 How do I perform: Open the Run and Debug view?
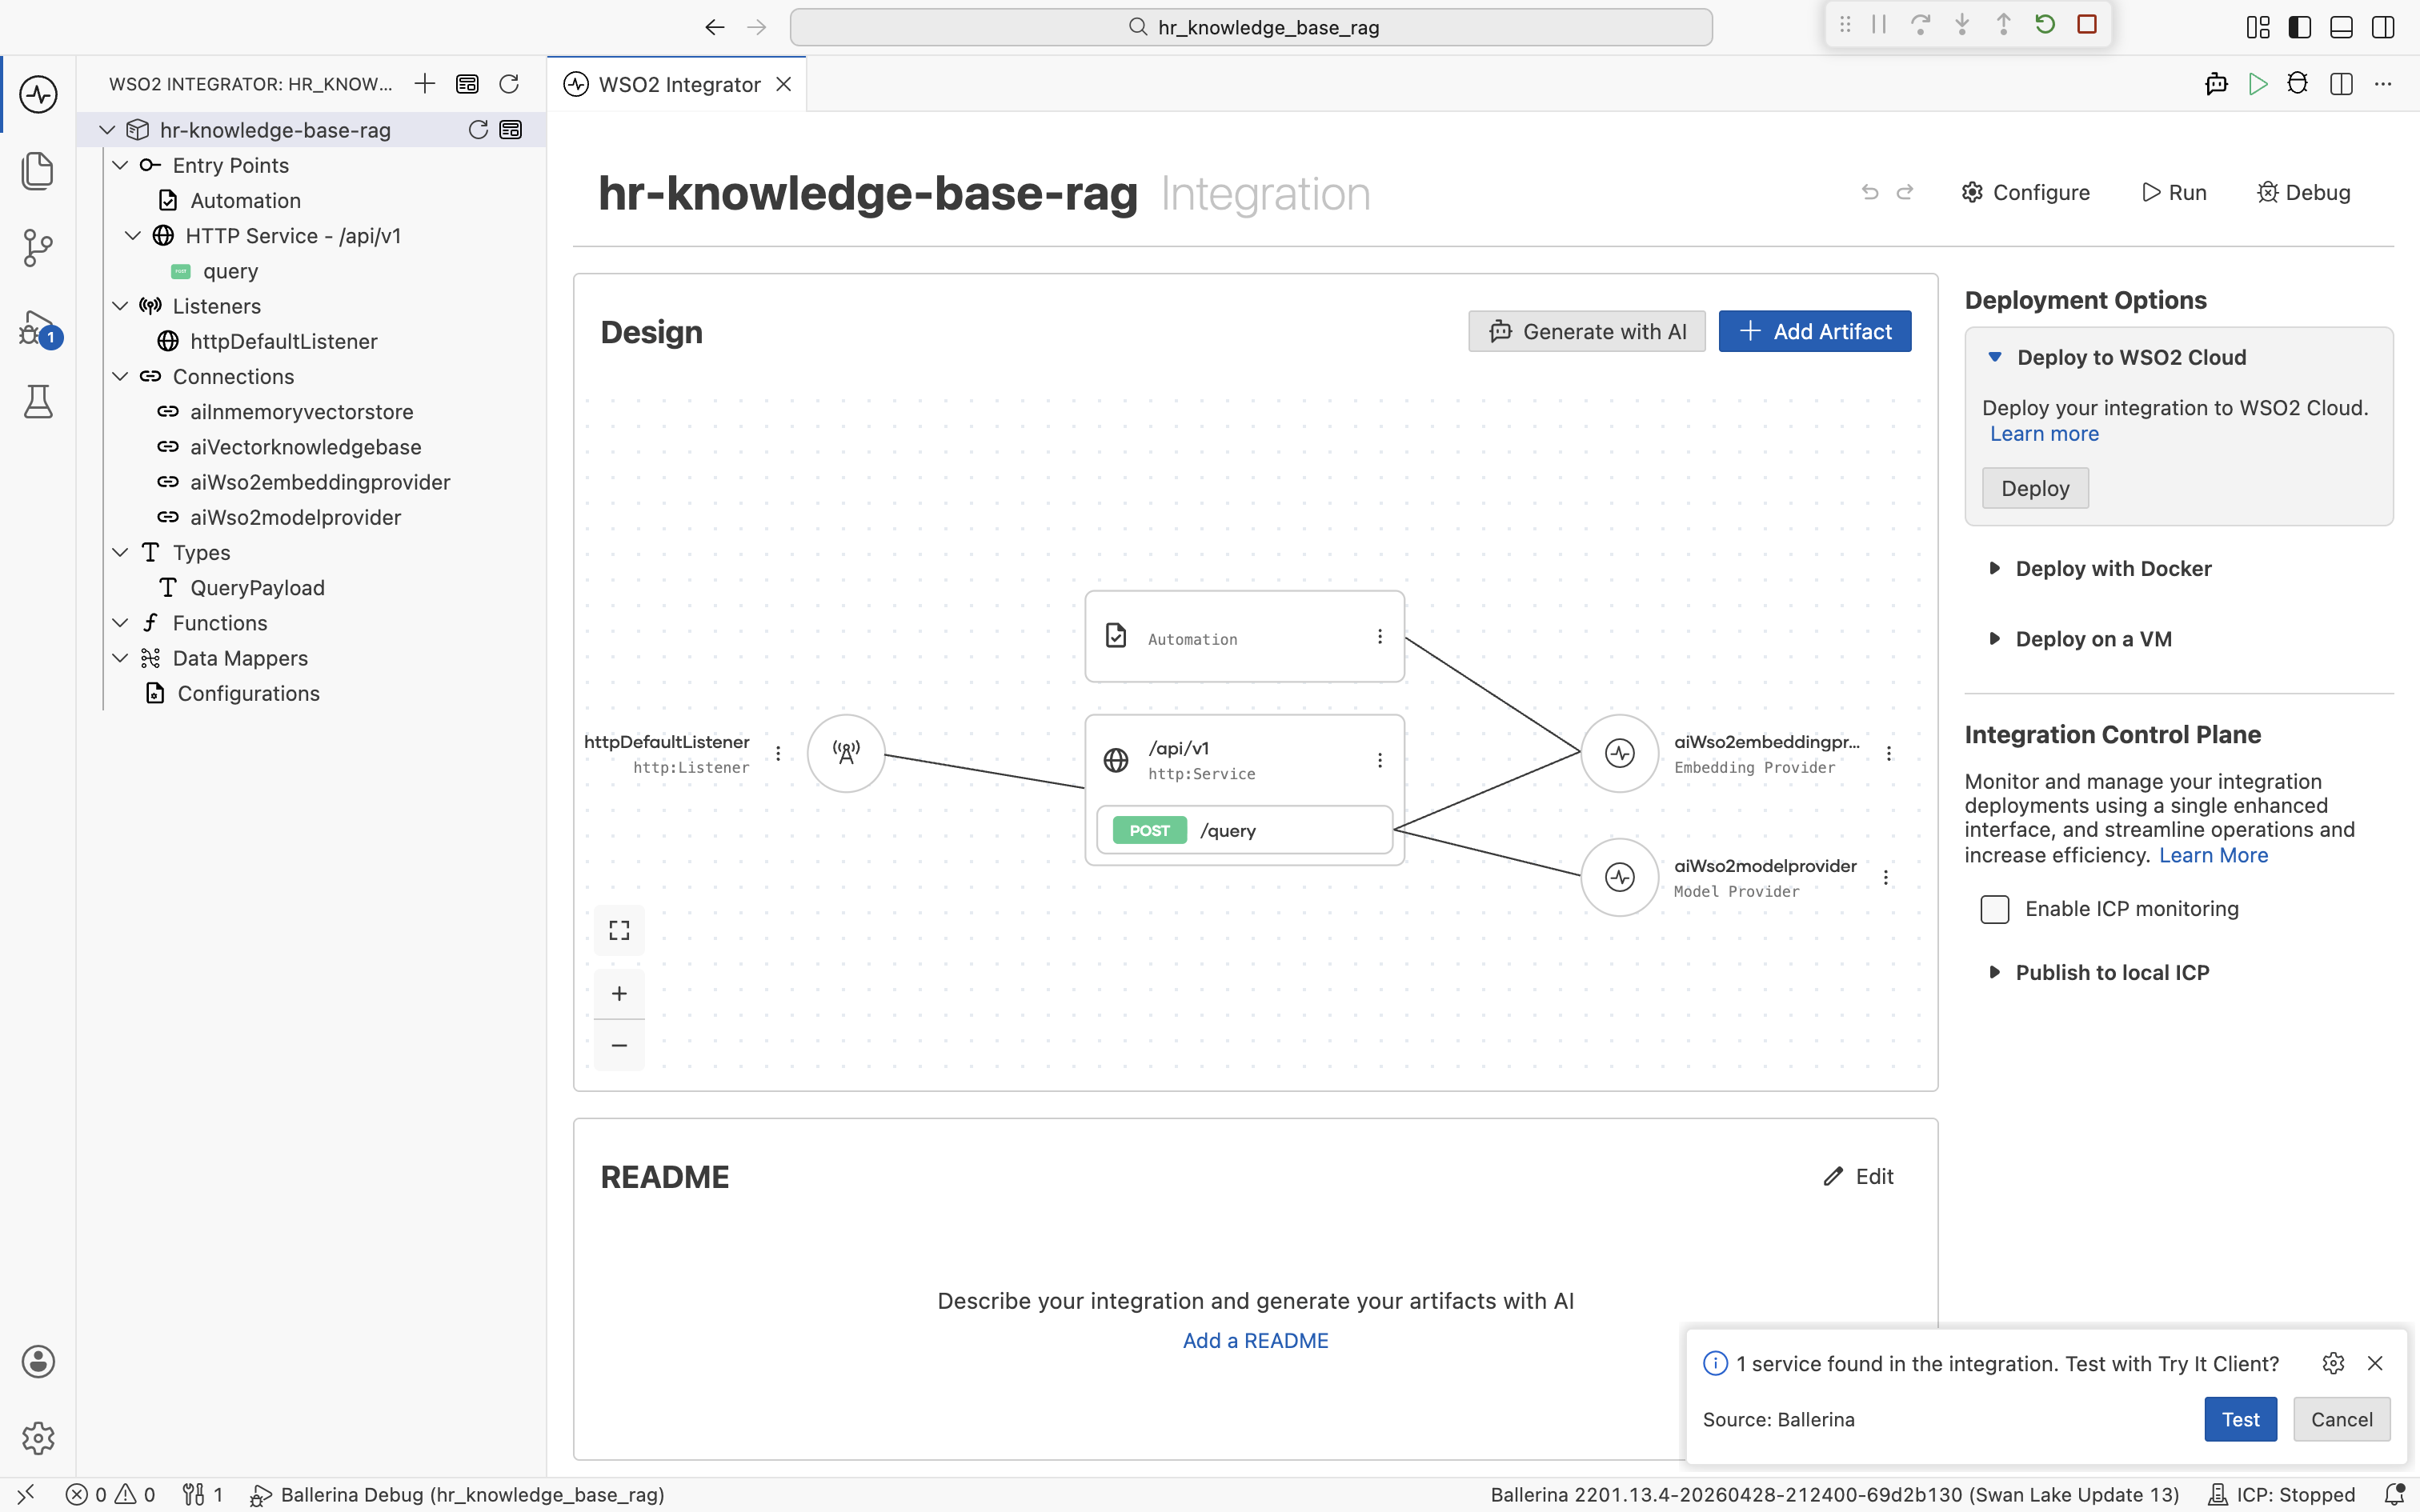click(38, 327)
